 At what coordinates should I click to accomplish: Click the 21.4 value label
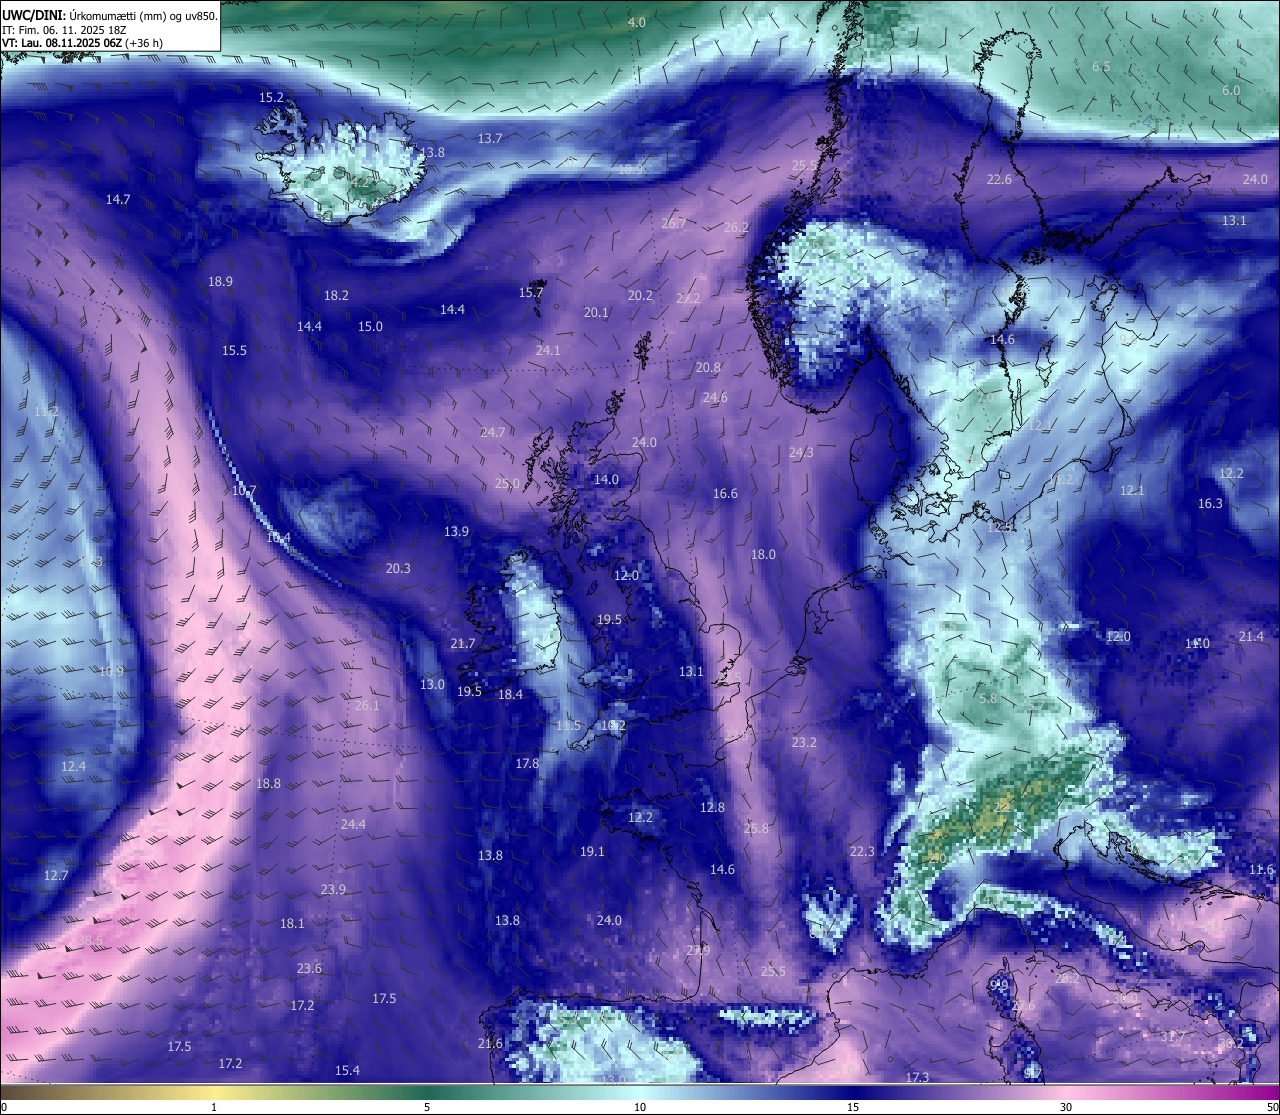click(x=1251, y=637)
